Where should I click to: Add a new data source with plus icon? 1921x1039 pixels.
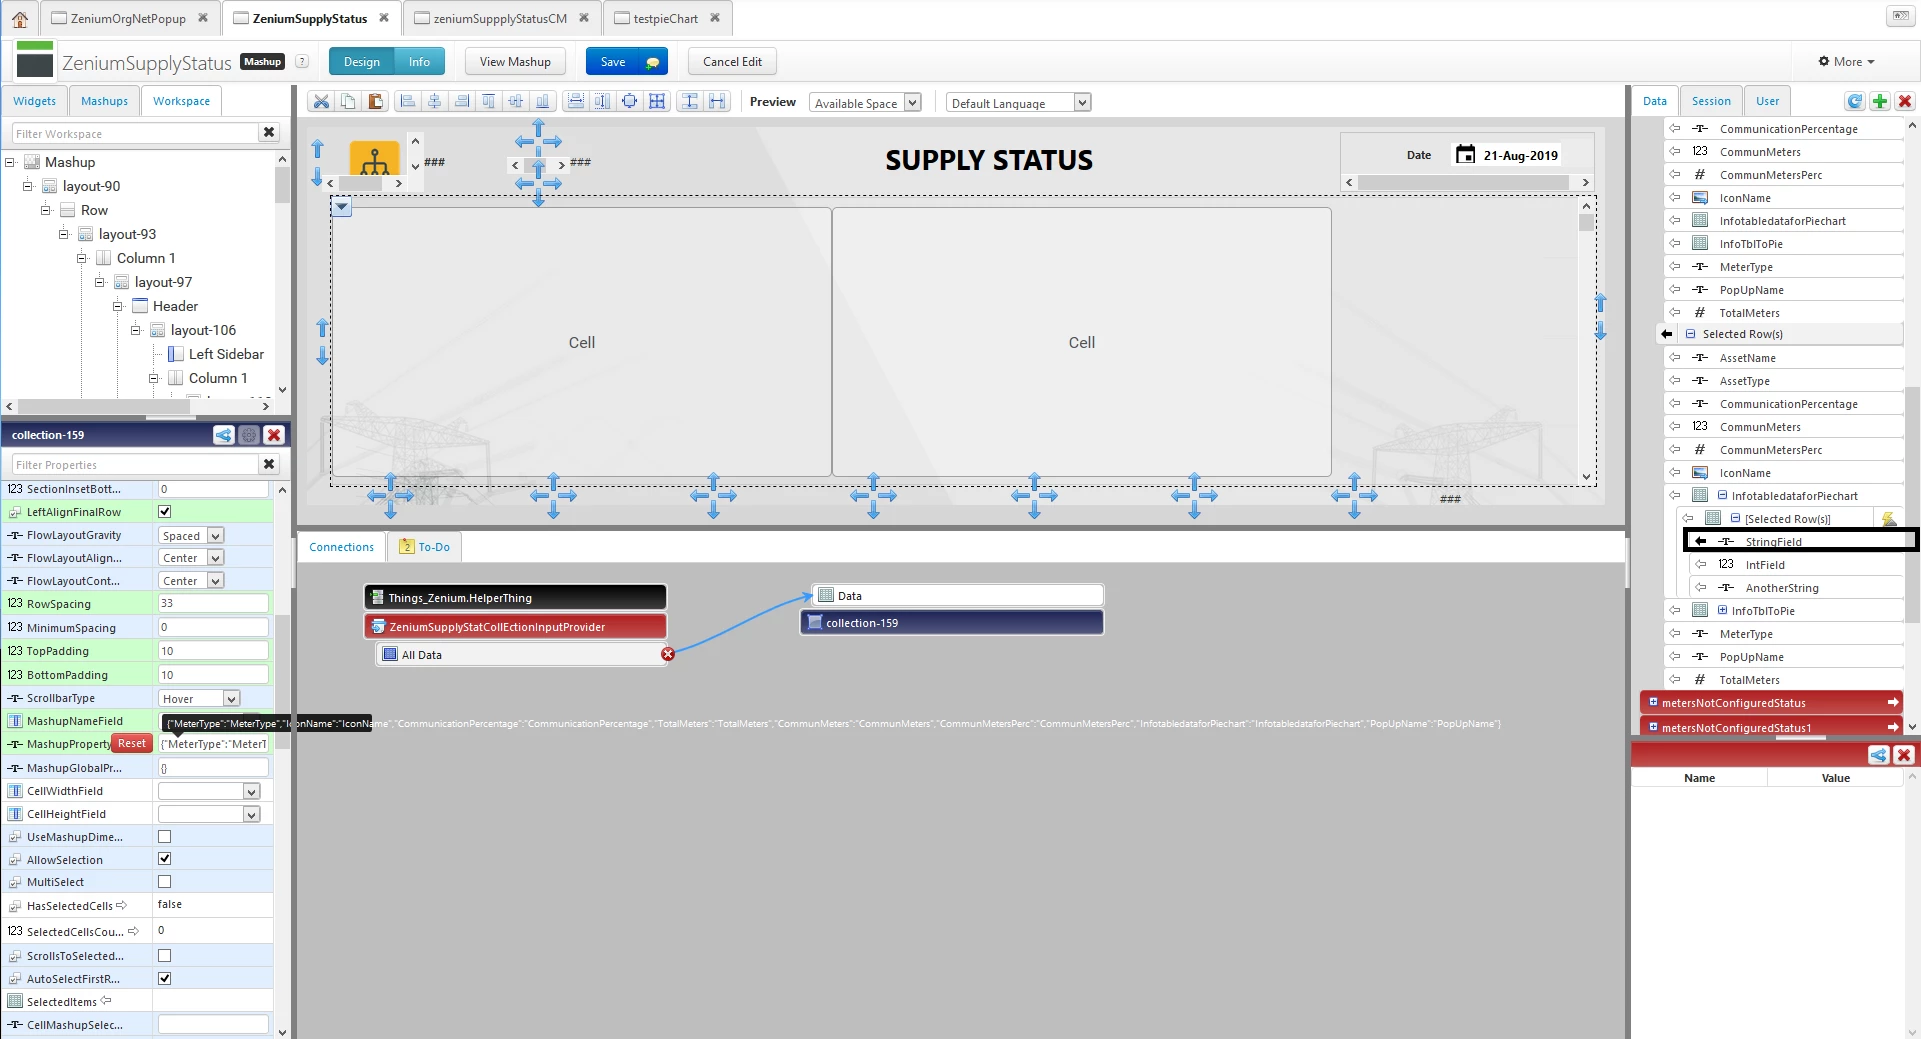point(1880,101)
